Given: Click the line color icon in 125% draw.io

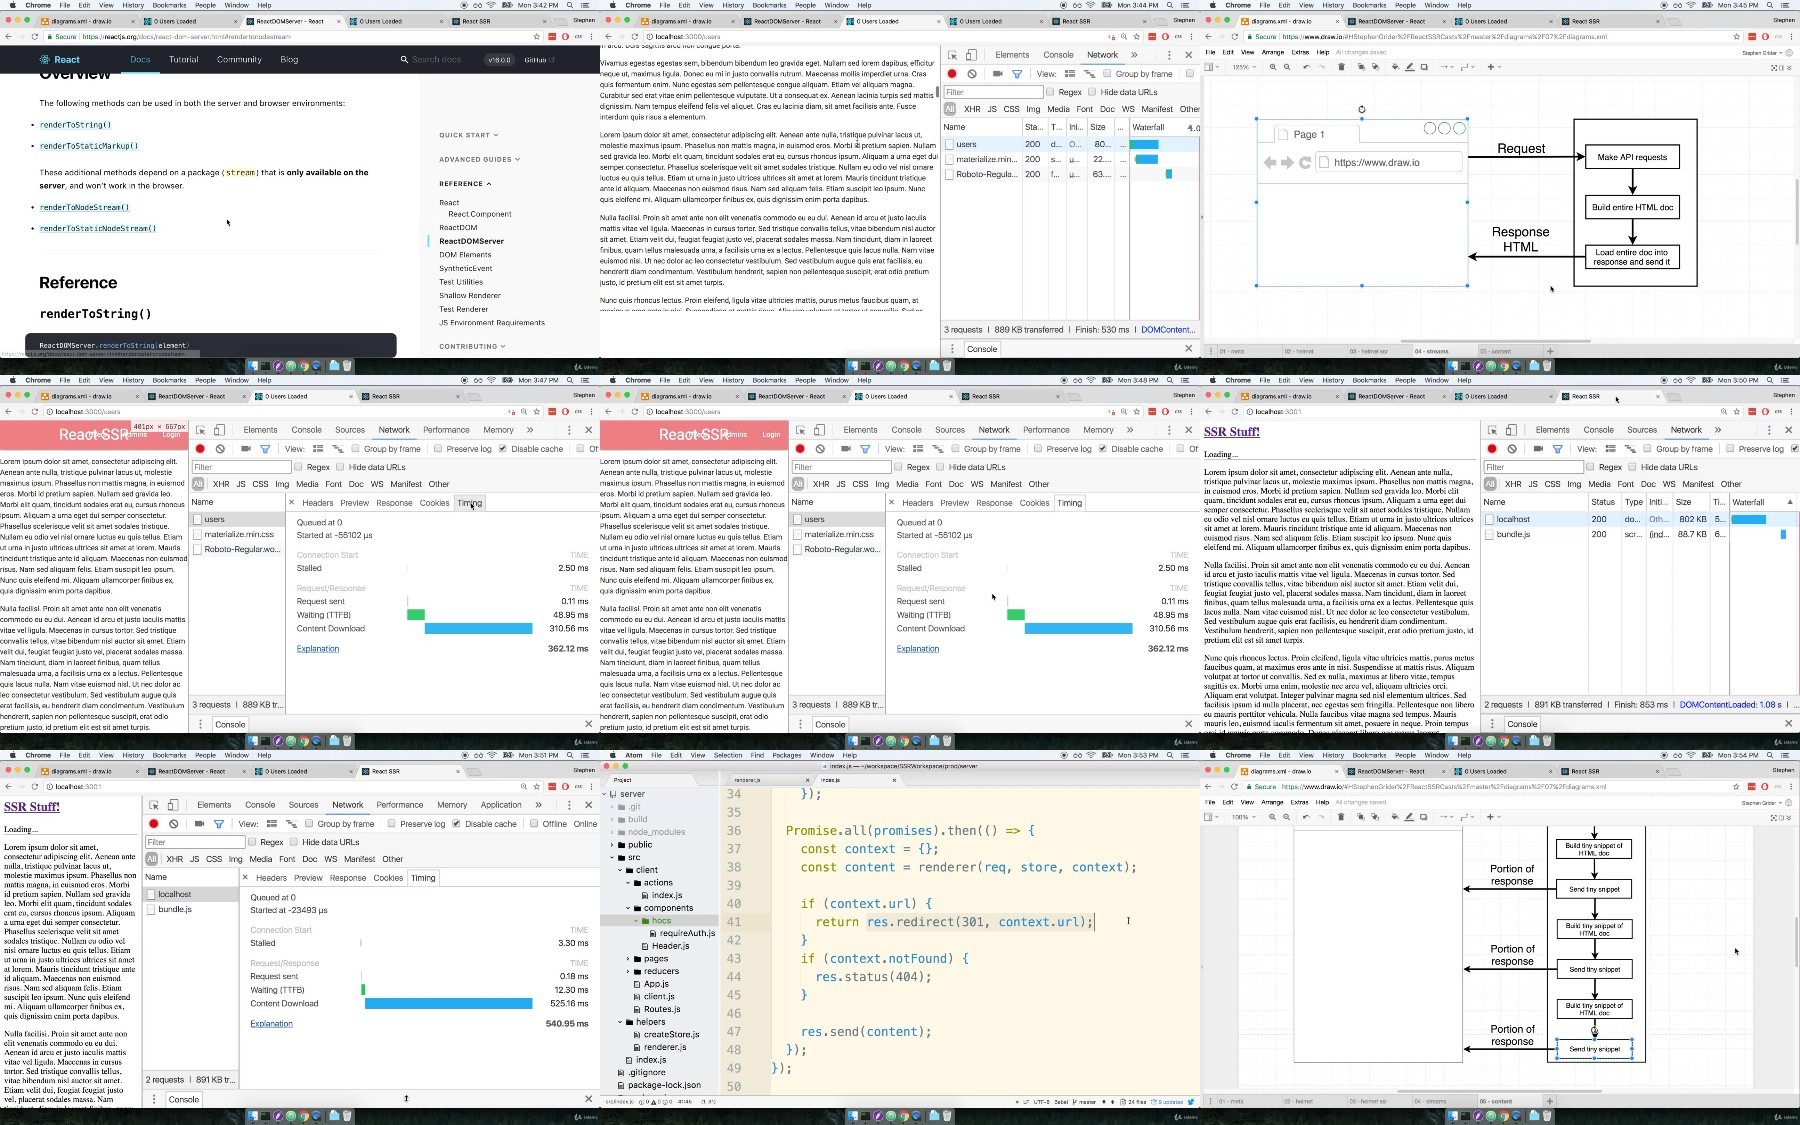Looking at the screenshot, I should (1409, 67).
